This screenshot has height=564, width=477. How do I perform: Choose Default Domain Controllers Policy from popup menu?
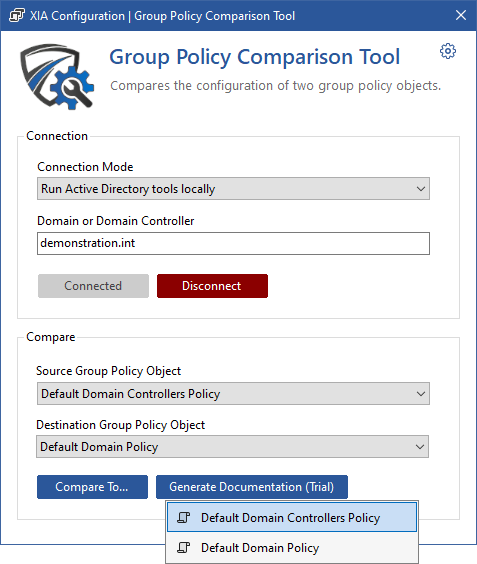point(292,518)
